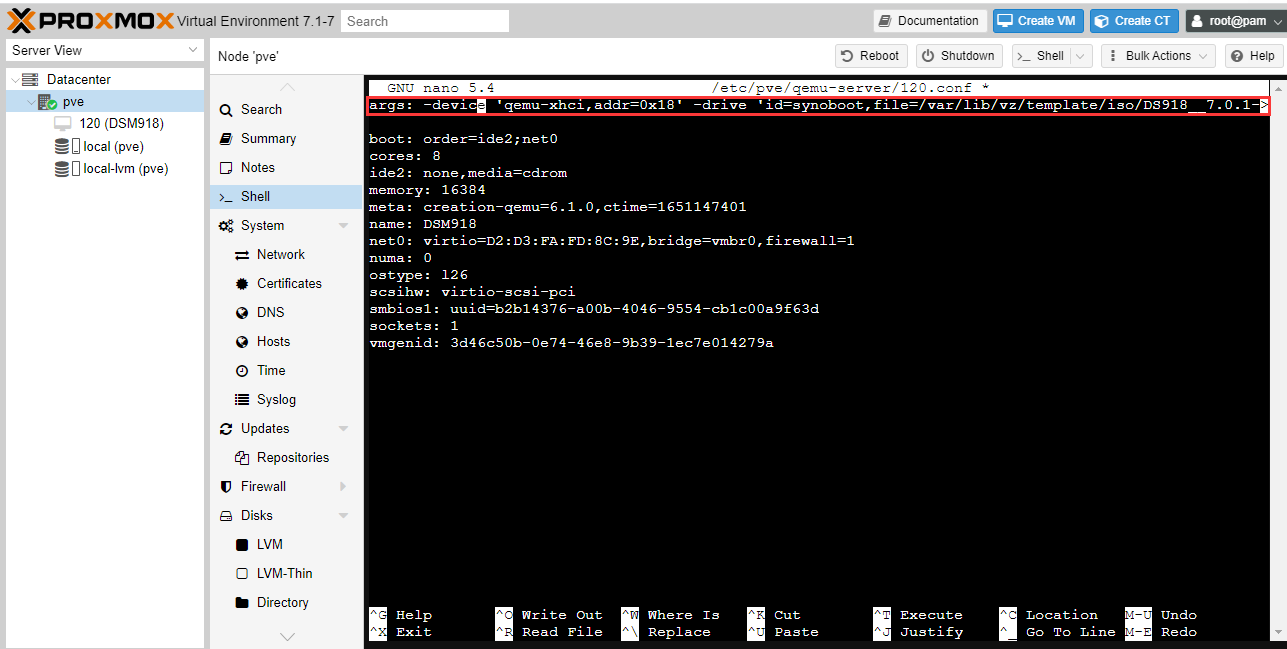Click the Notes sticky-note icon
Viewport: 1287px width, 649px height.
coord(226,168)
